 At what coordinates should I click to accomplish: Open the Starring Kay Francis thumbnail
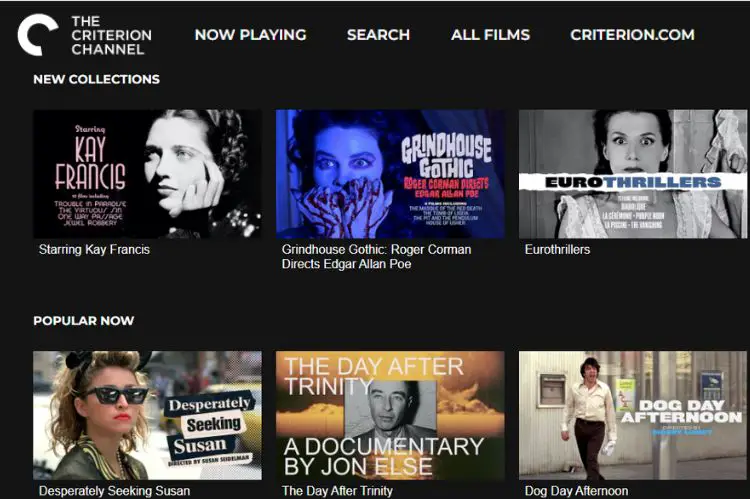click(x=147, y=174)
